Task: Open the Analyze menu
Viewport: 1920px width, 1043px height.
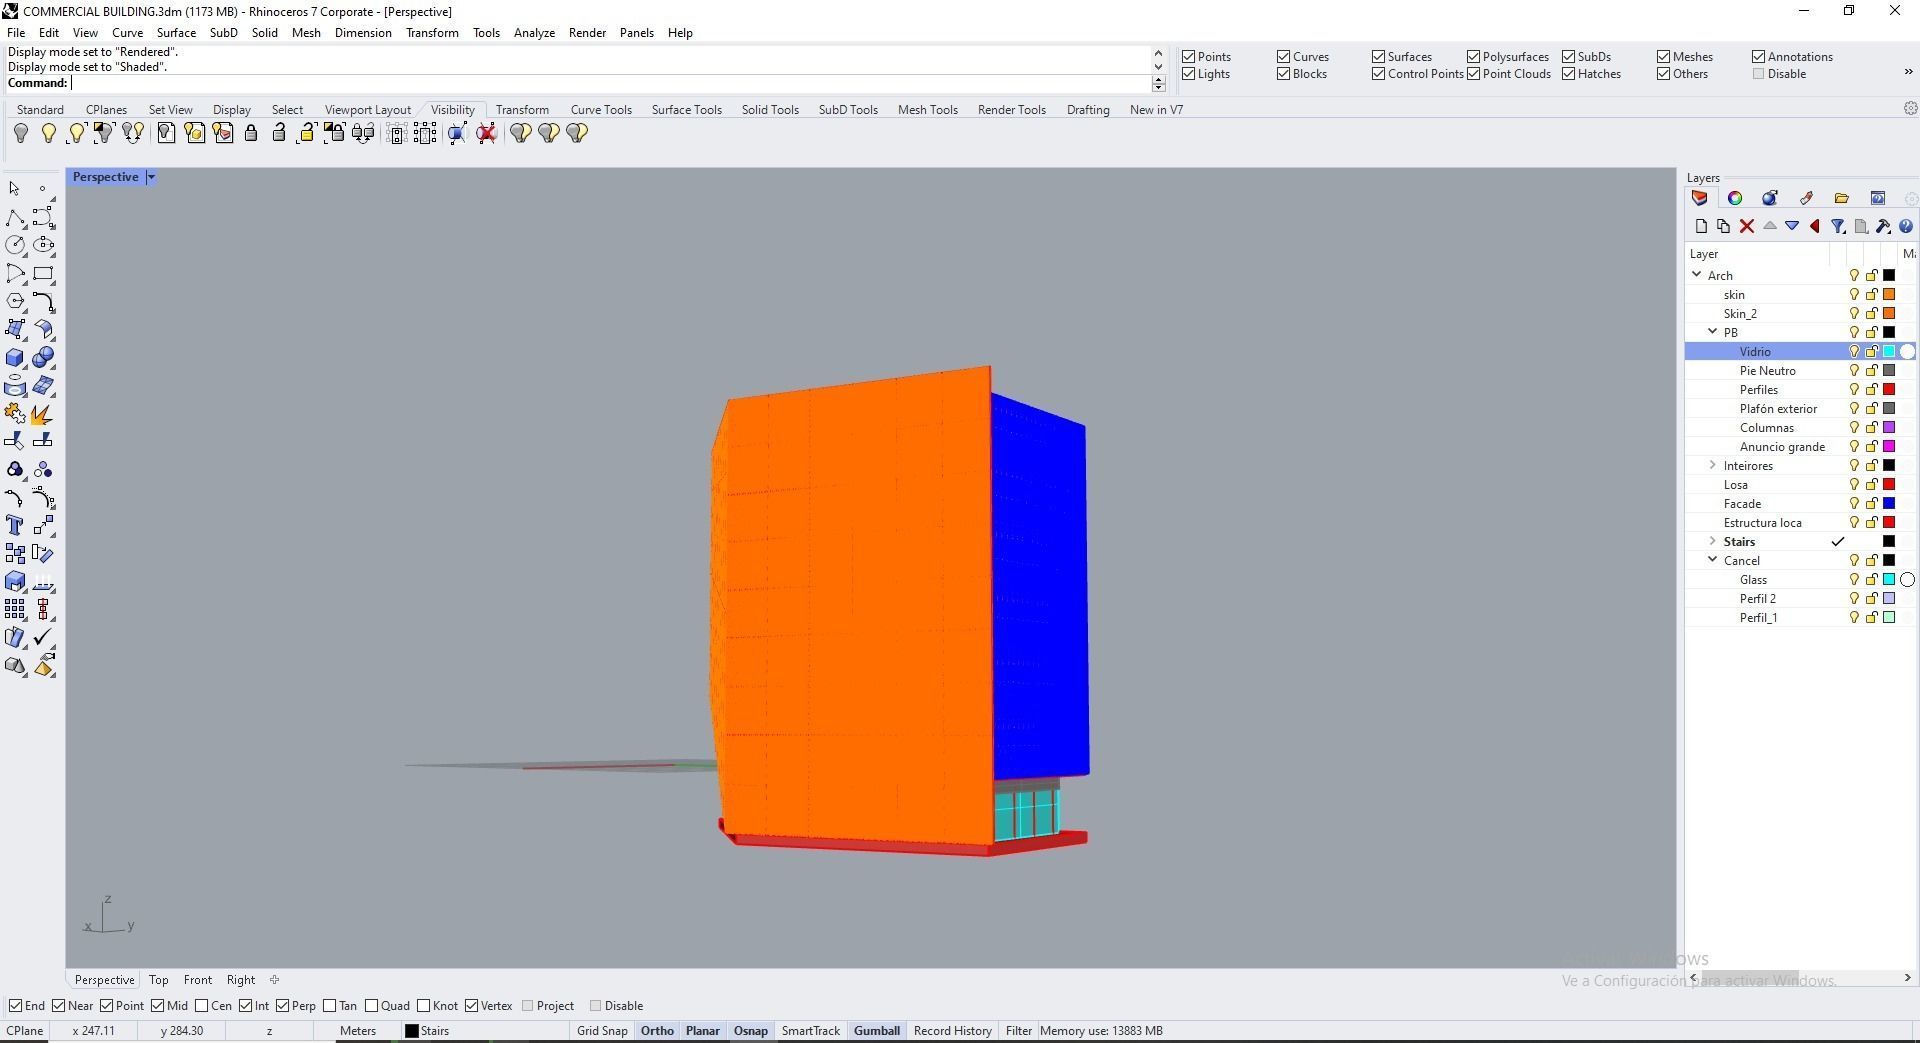Action: point(534,33)
